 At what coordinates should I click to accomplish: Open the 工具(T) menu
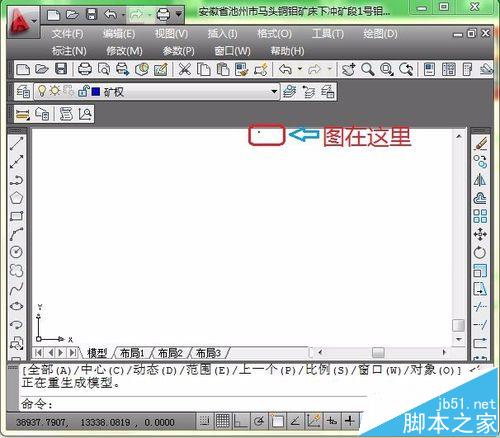(328, 34)
